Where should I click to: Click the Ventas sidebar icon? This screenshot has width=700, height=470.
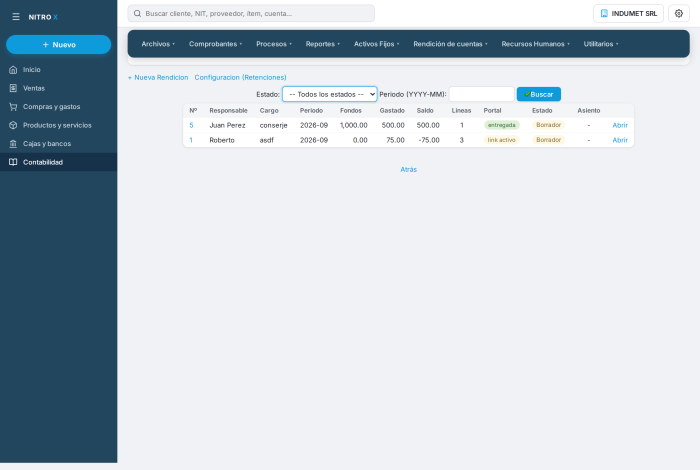pyautogui.click(x=13, y=88)
